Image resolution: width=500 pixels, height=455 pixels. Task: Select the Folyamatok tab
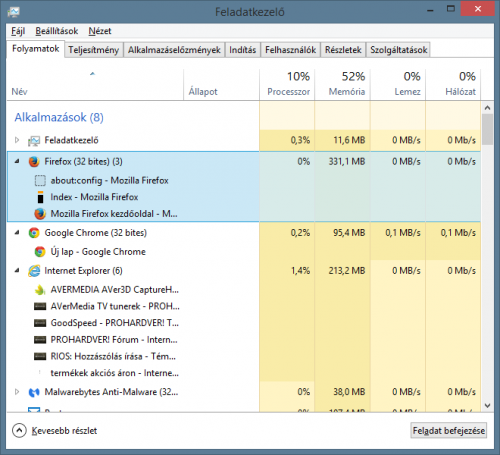35,49
